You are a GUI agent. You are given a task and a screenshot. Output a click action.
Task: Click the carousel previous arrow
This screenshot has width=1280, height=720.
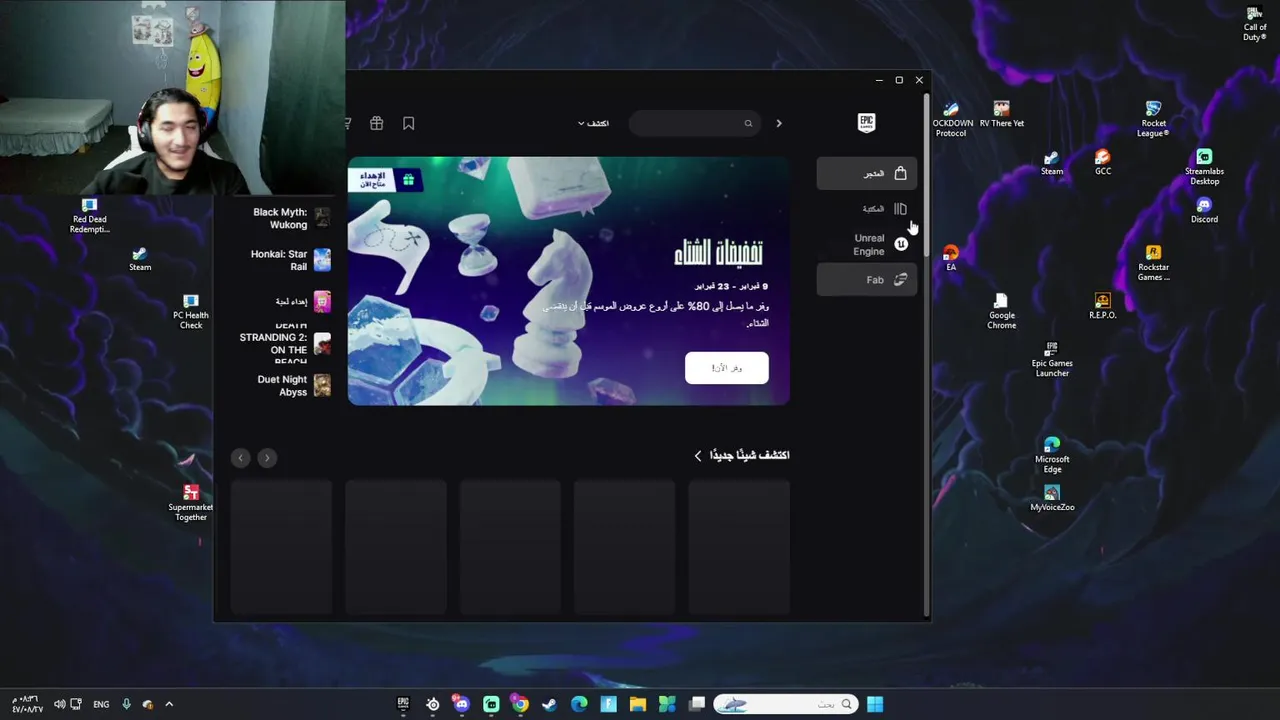tap(240, 458)
